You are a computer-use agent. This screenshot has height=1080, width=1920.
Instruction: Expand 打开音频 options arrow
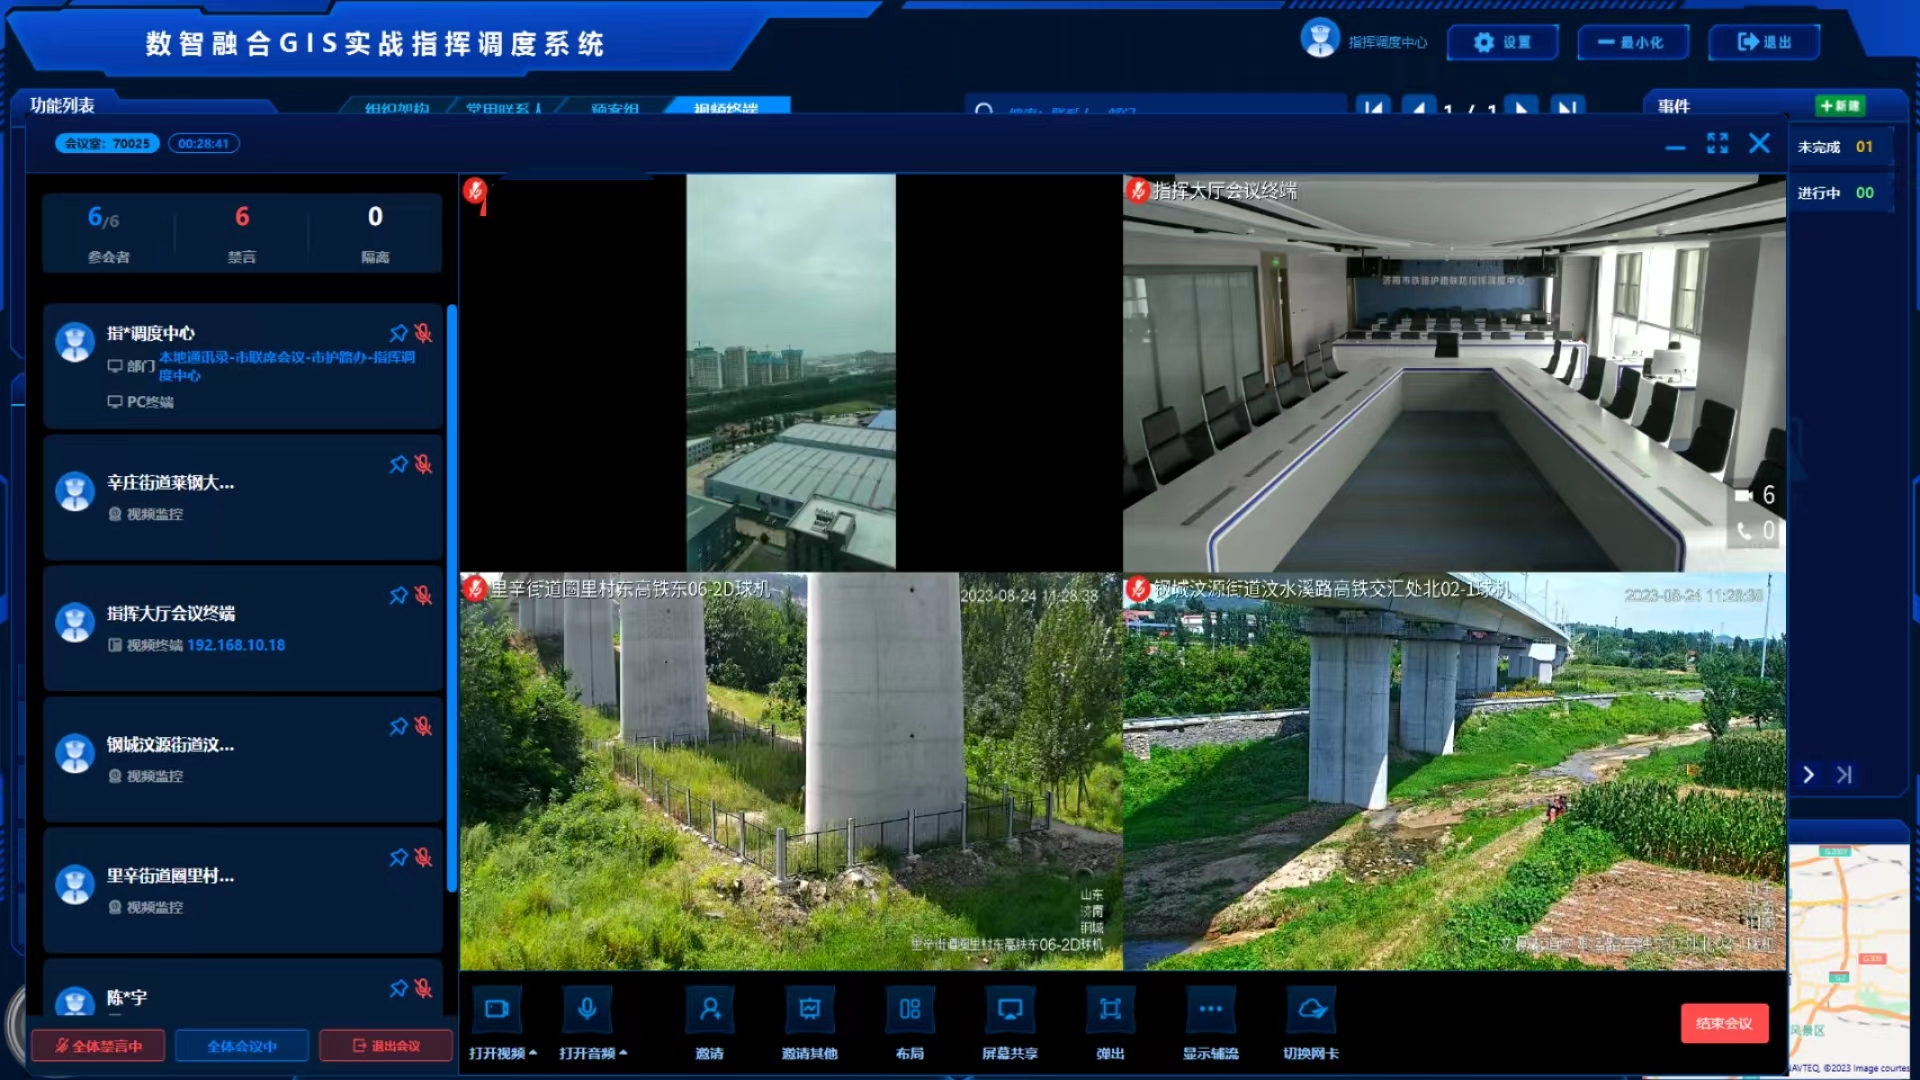point(623,1053)
